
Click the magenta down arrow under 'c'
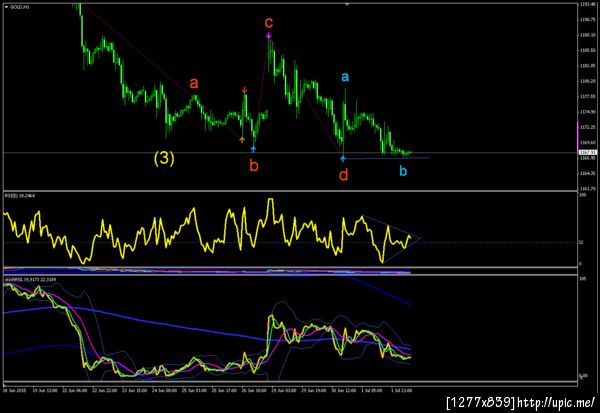pos(269,36)
